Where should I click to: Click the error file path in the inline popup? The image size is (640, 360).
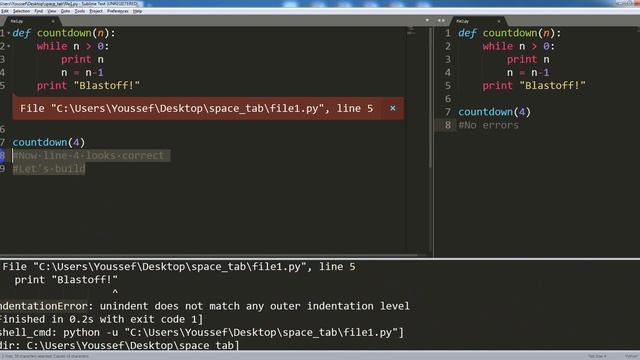click(x=196, y=109)
